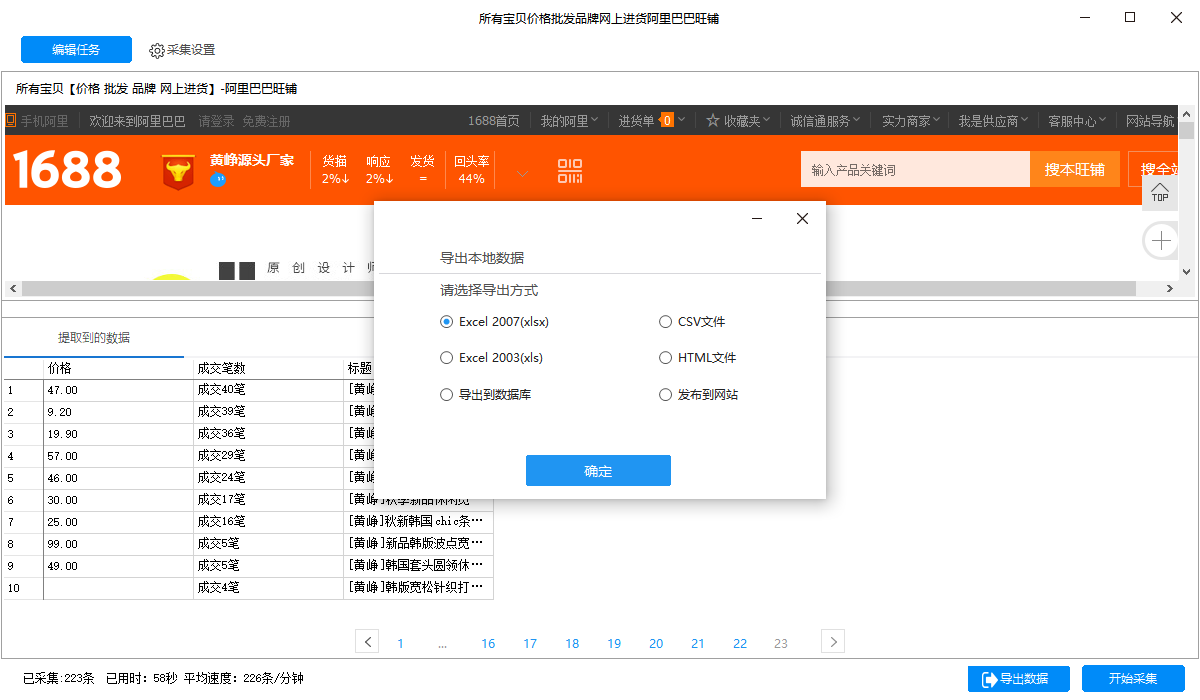Screen dimensions: 1200x700
Task: Go to page 16 in pagination
Action: tap(488, 643)
